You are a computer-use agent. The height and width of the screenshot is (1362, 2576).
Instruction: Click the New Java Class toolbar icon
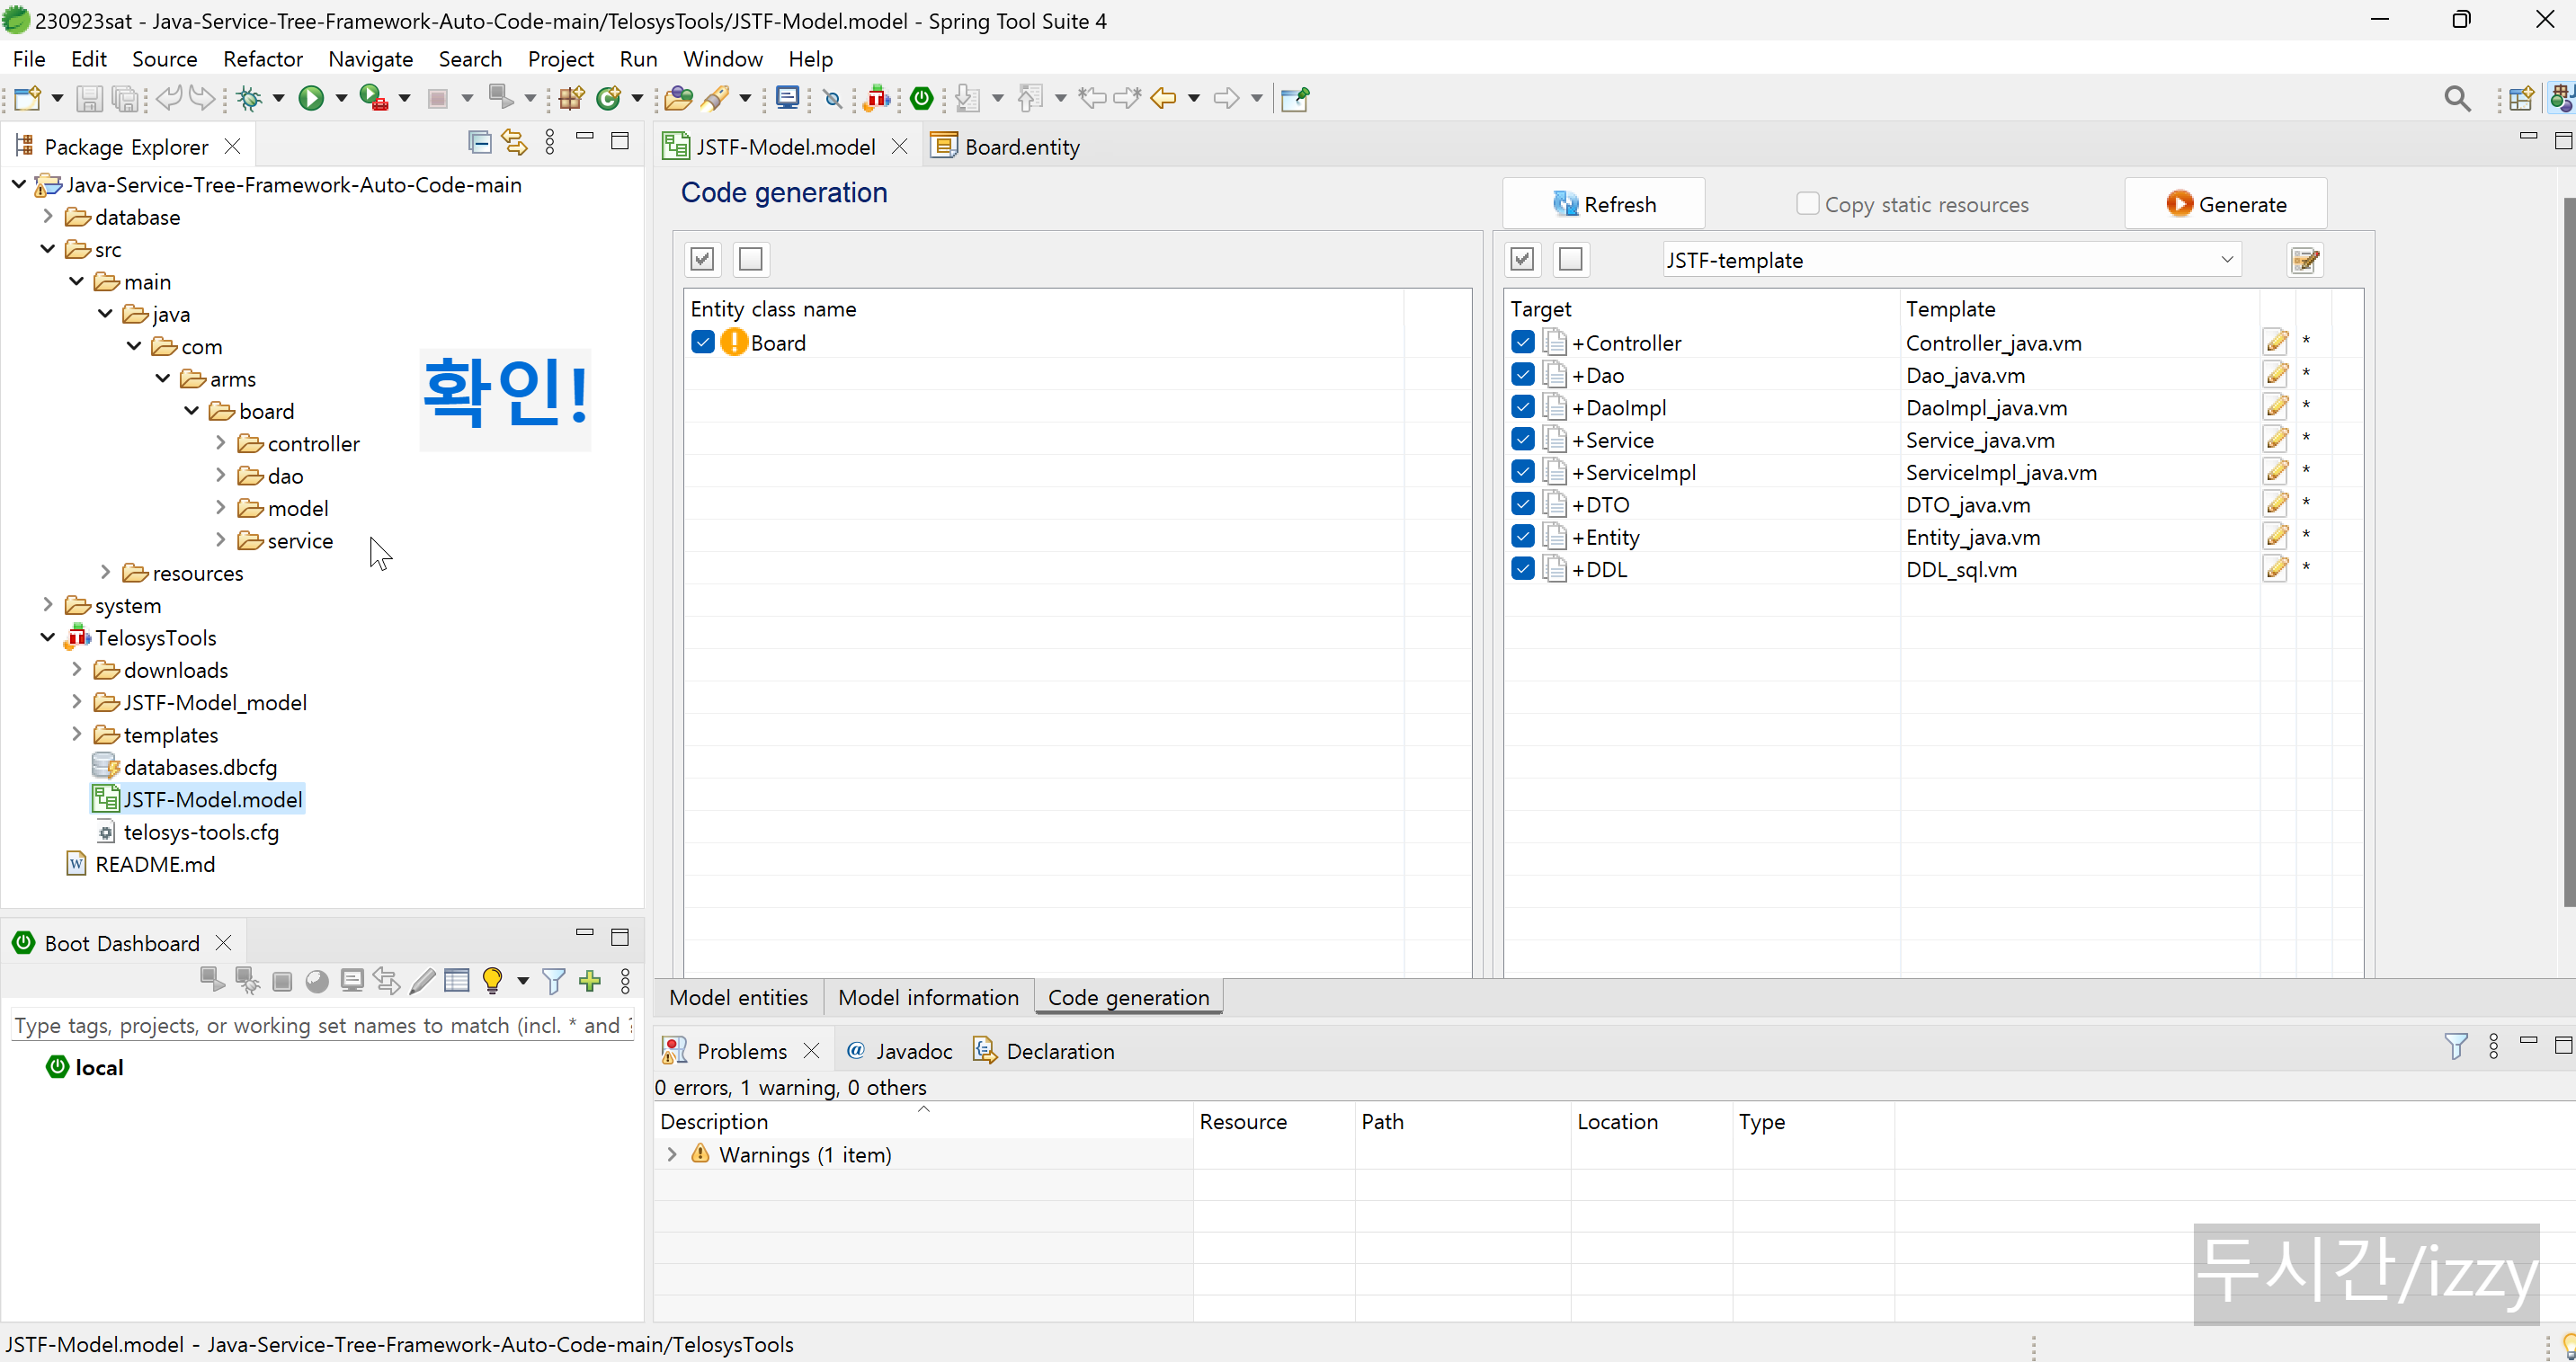click(608, 98)
